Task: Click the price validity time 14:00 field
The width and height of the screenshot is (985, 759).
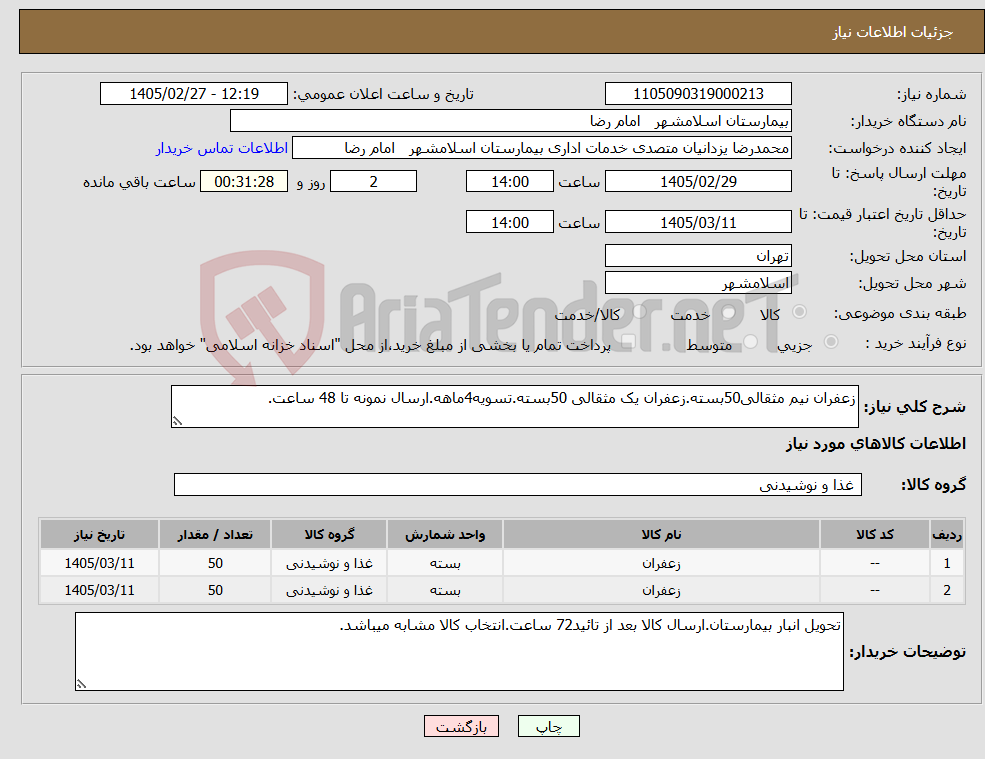Action: [509, 222]
